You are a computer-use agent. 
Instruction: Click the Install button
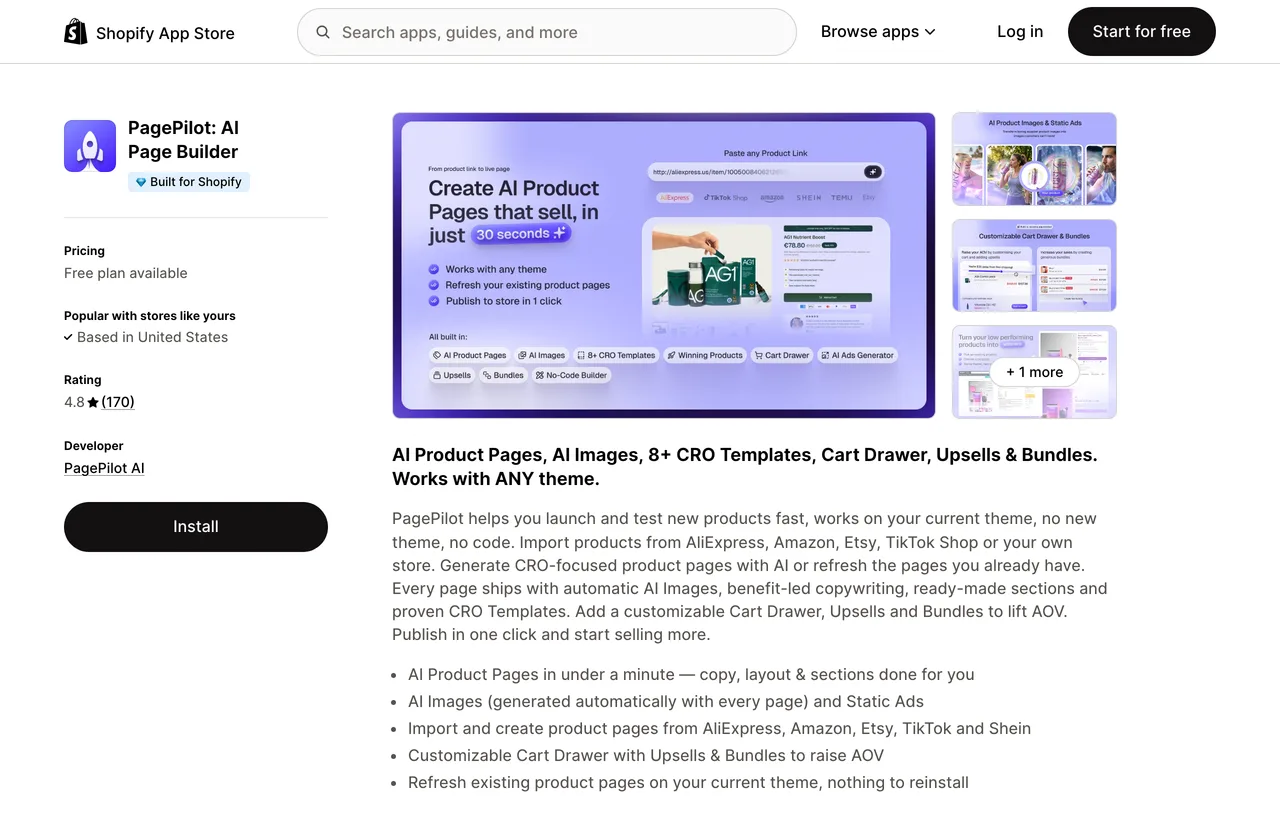(196, 527)
